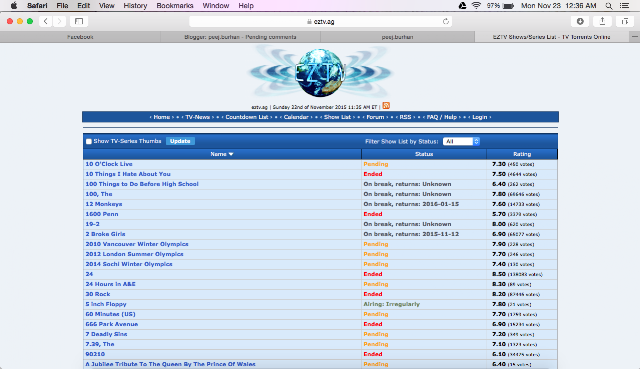Open the File menu
Image resolution: width=640 pixels, height=369 pixels.
tap(62, 6)
